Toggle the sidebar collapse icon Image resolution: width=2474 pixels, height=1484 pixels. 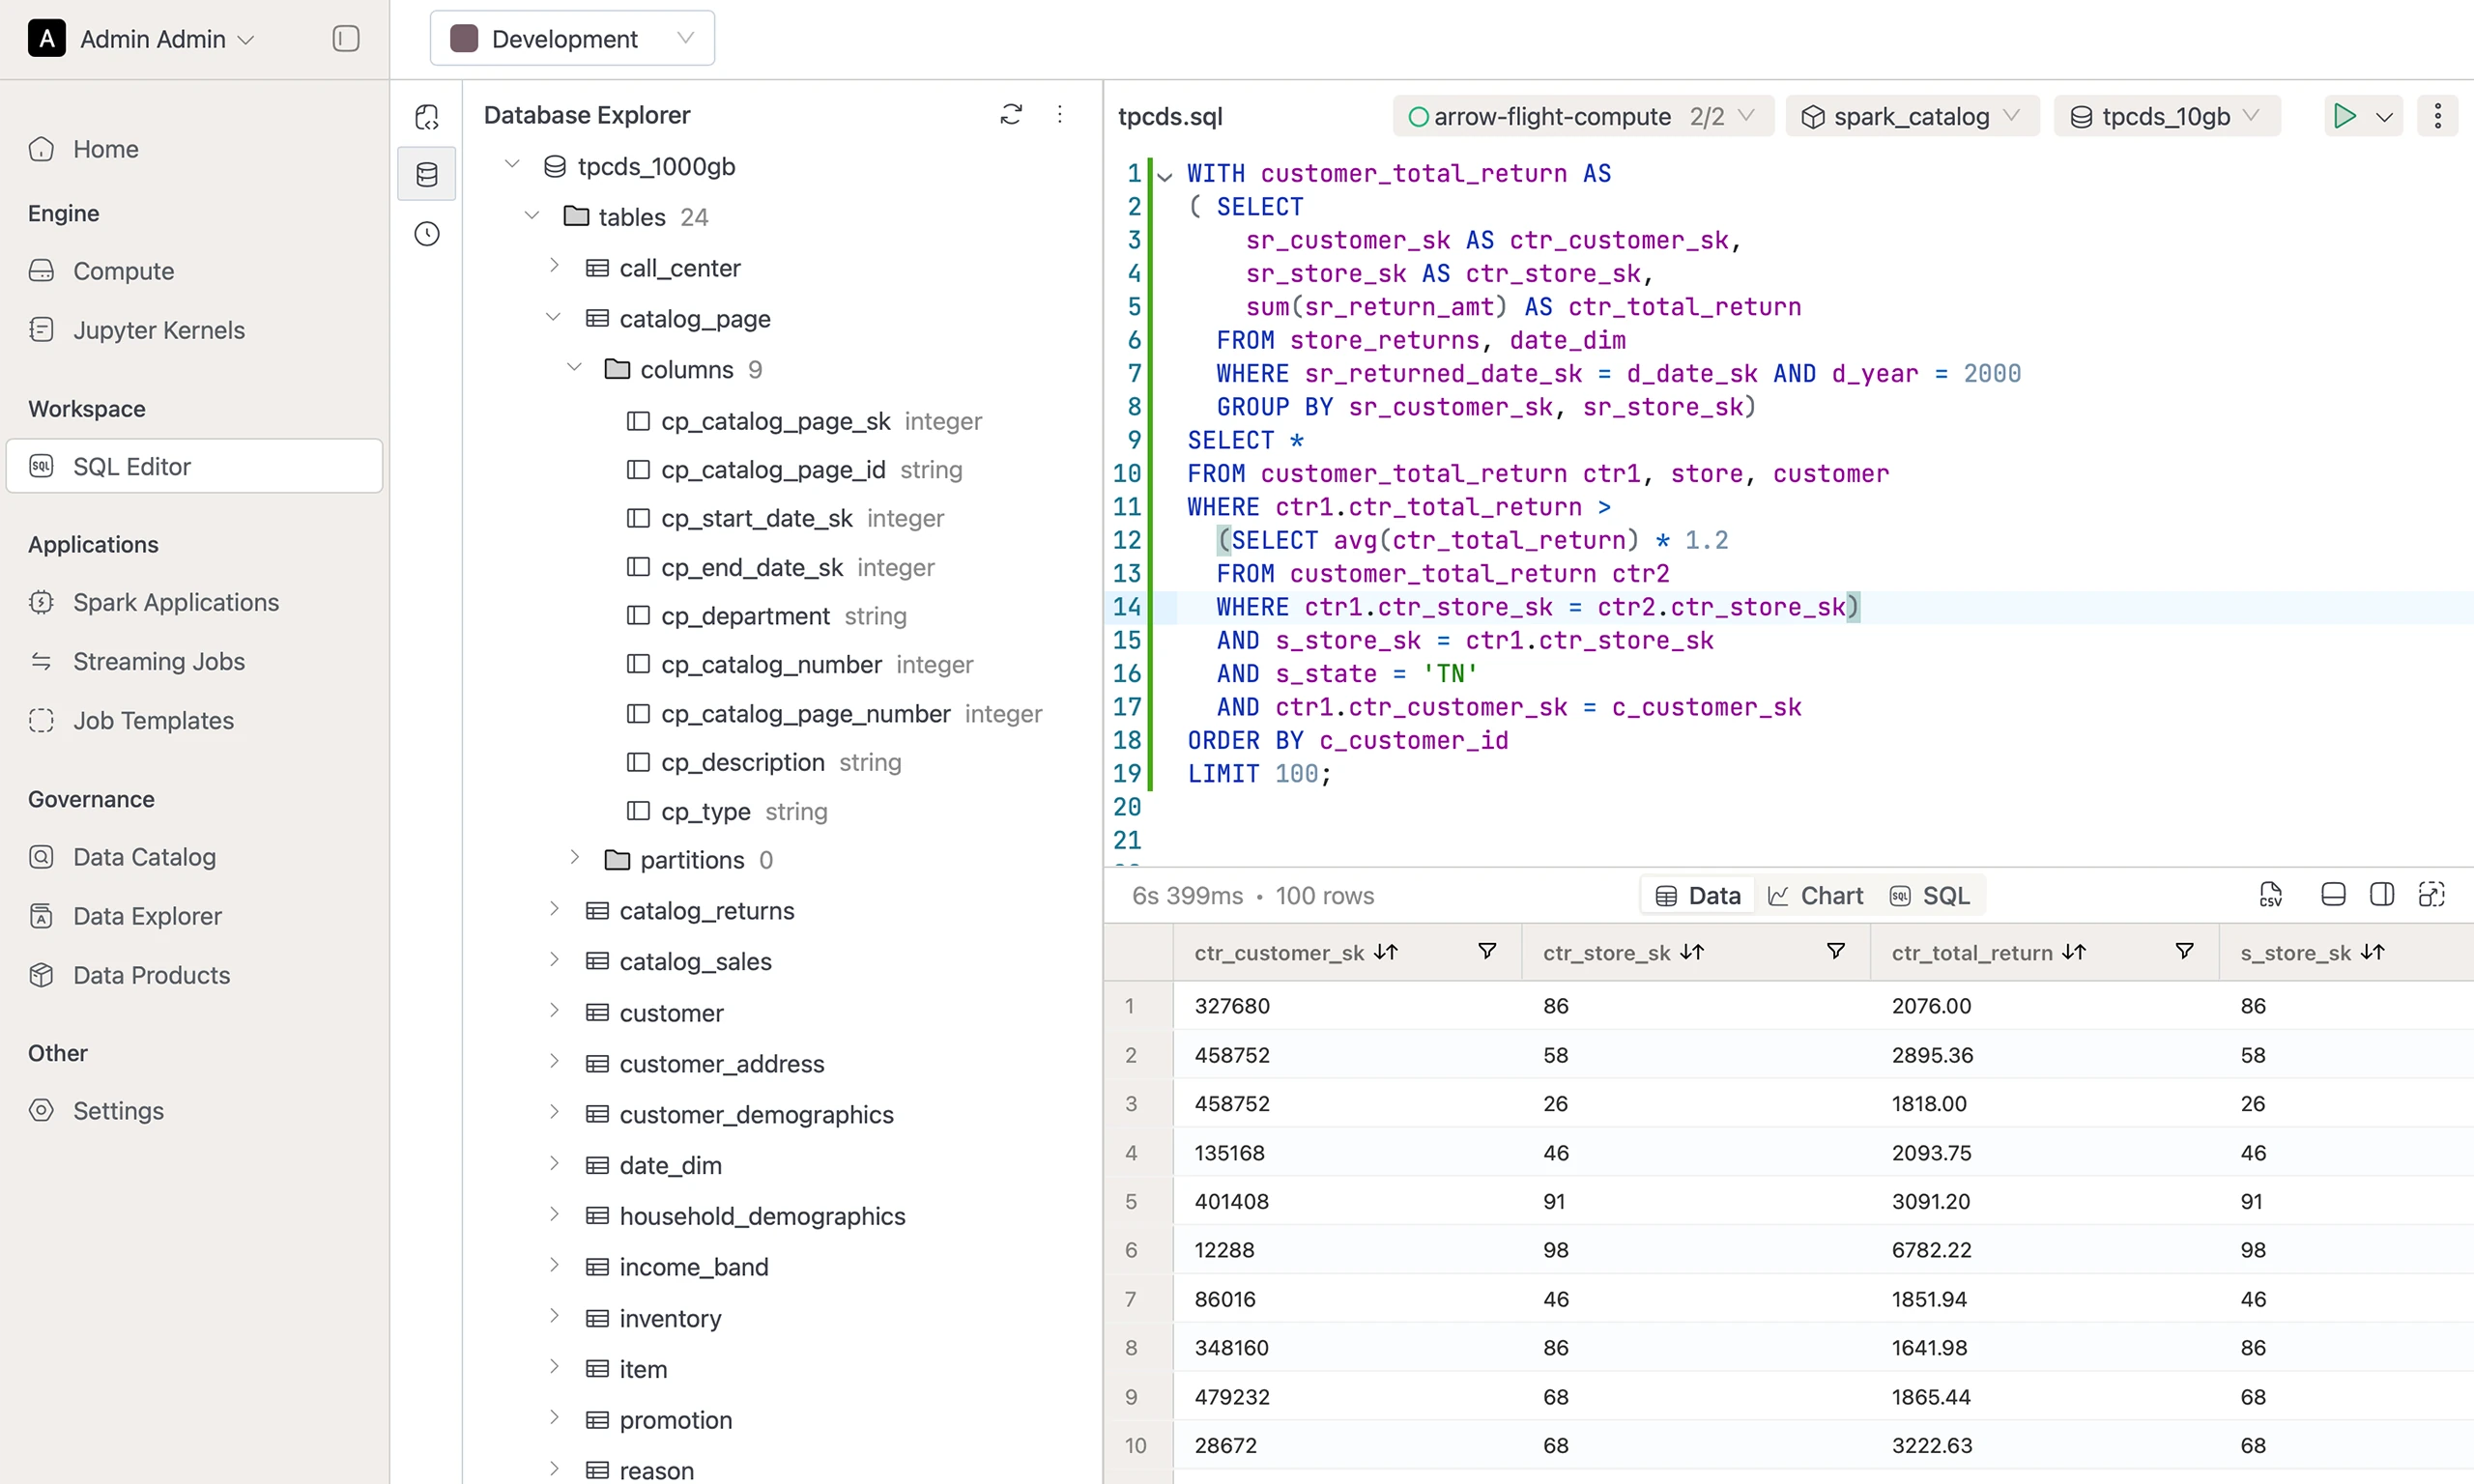pos(346,39)
